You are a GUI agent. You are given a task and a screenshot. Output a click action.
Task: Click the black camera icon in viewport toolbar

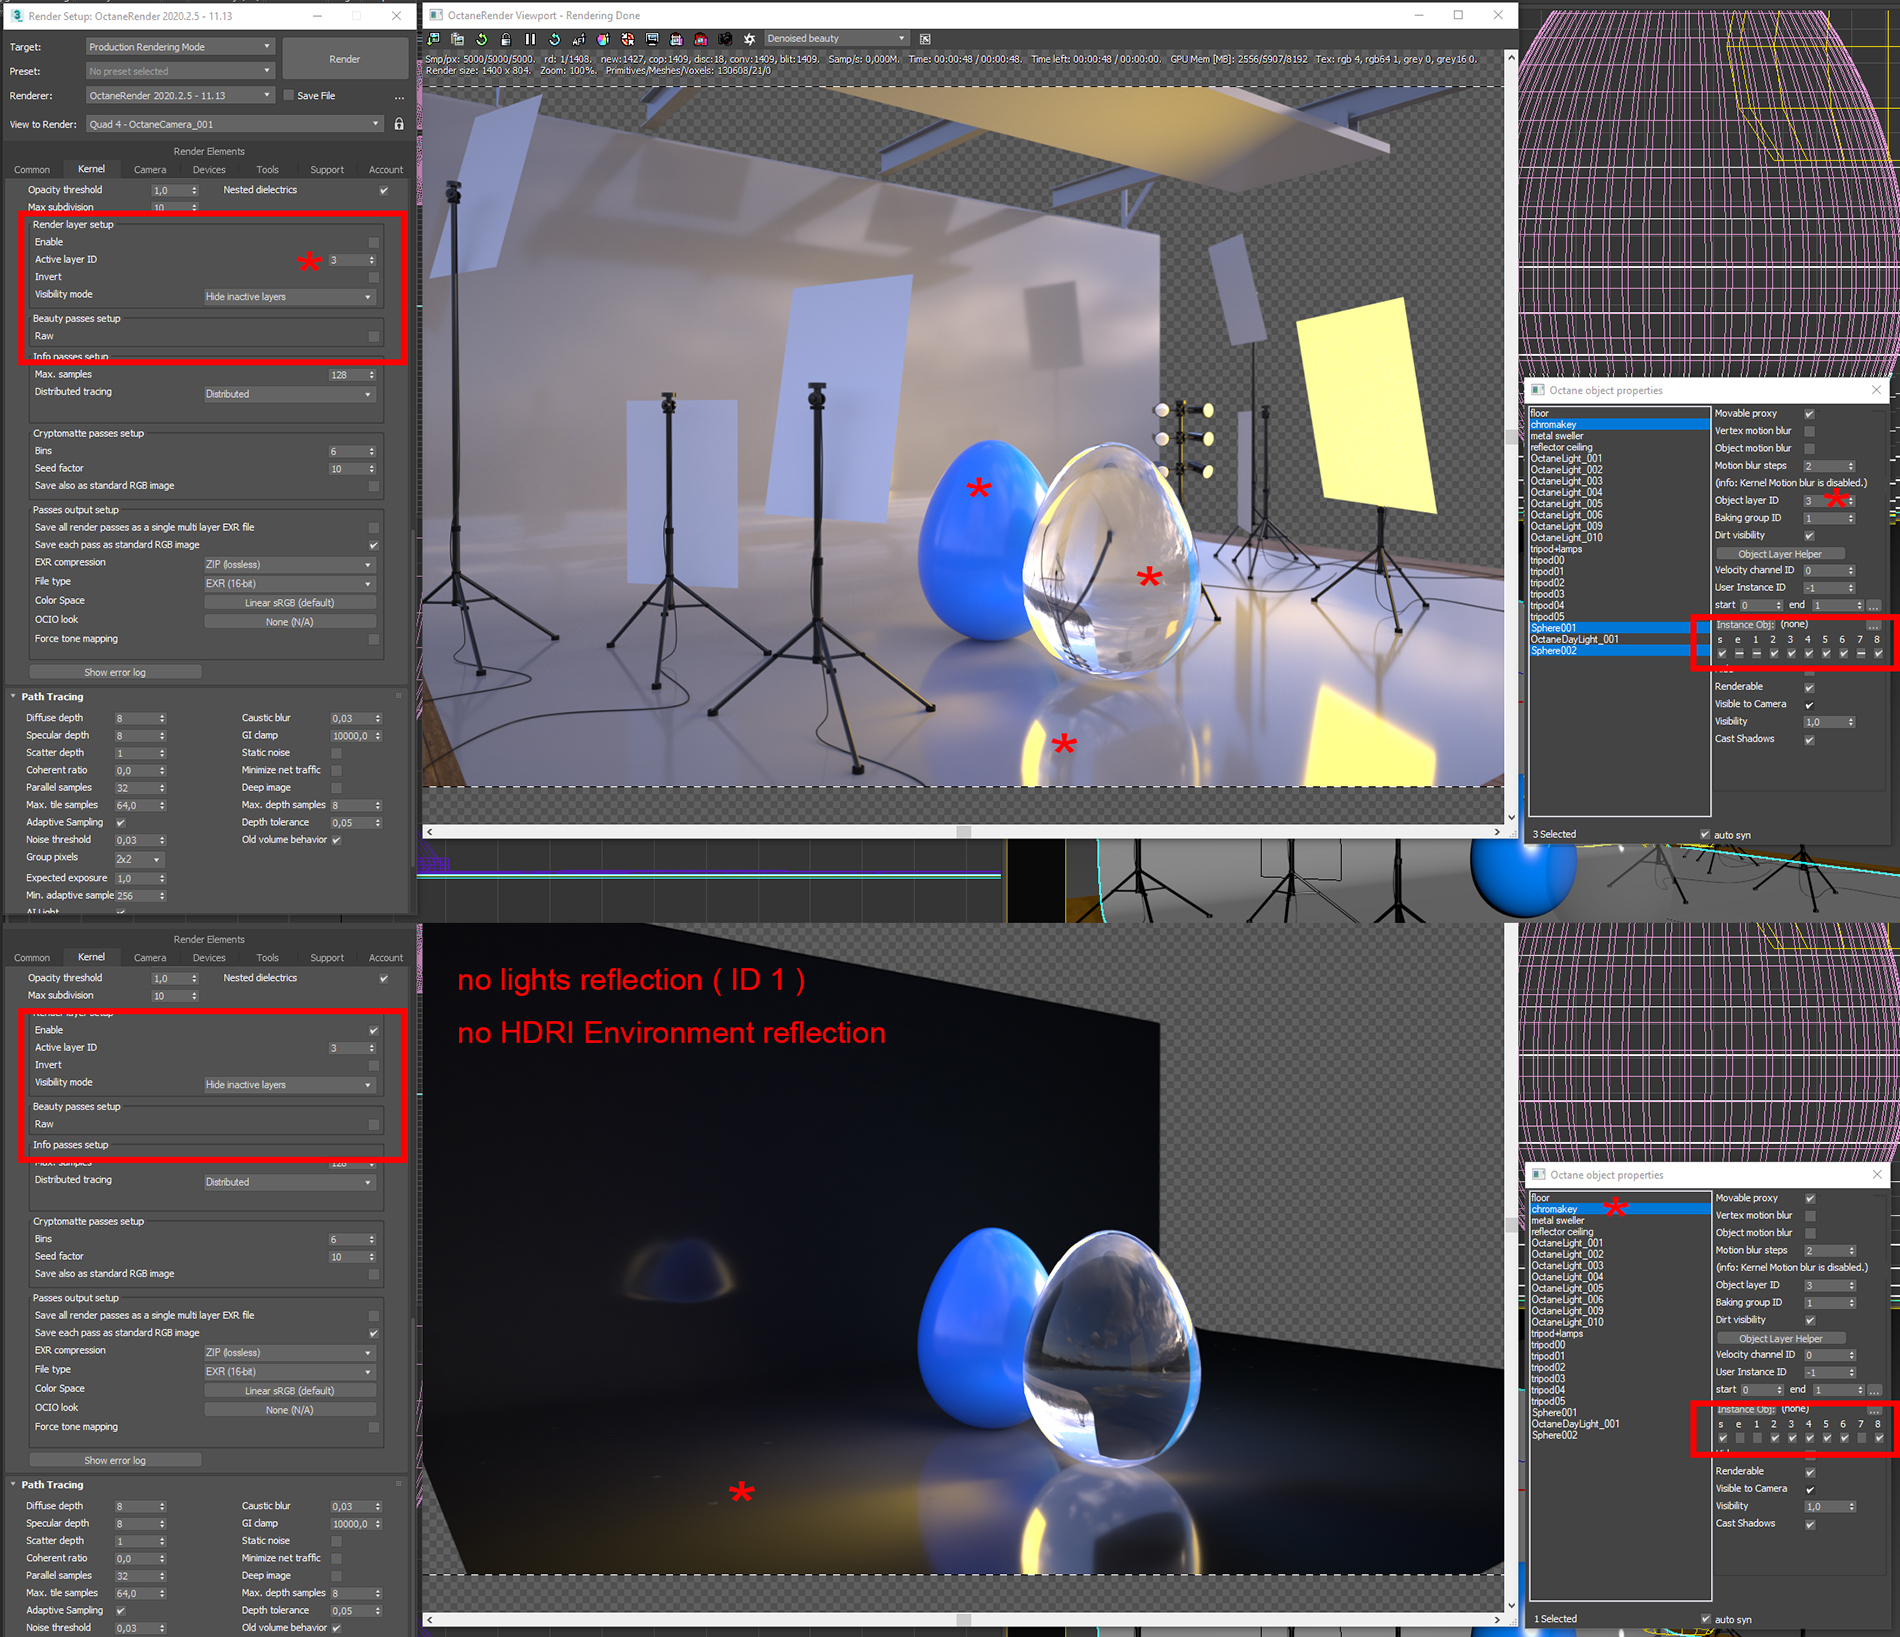coord(725,39)
